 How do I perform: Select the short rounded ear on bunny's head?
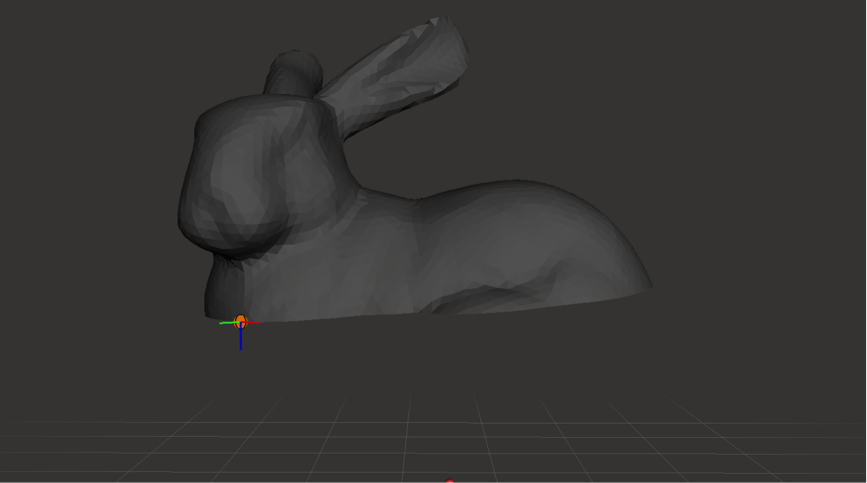[x=294, y=72]
